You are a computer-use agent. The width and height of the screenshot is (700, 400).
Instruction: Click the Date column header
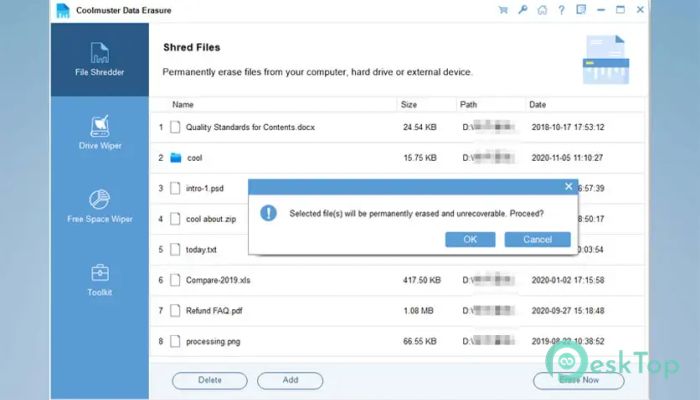coord(538,104)
